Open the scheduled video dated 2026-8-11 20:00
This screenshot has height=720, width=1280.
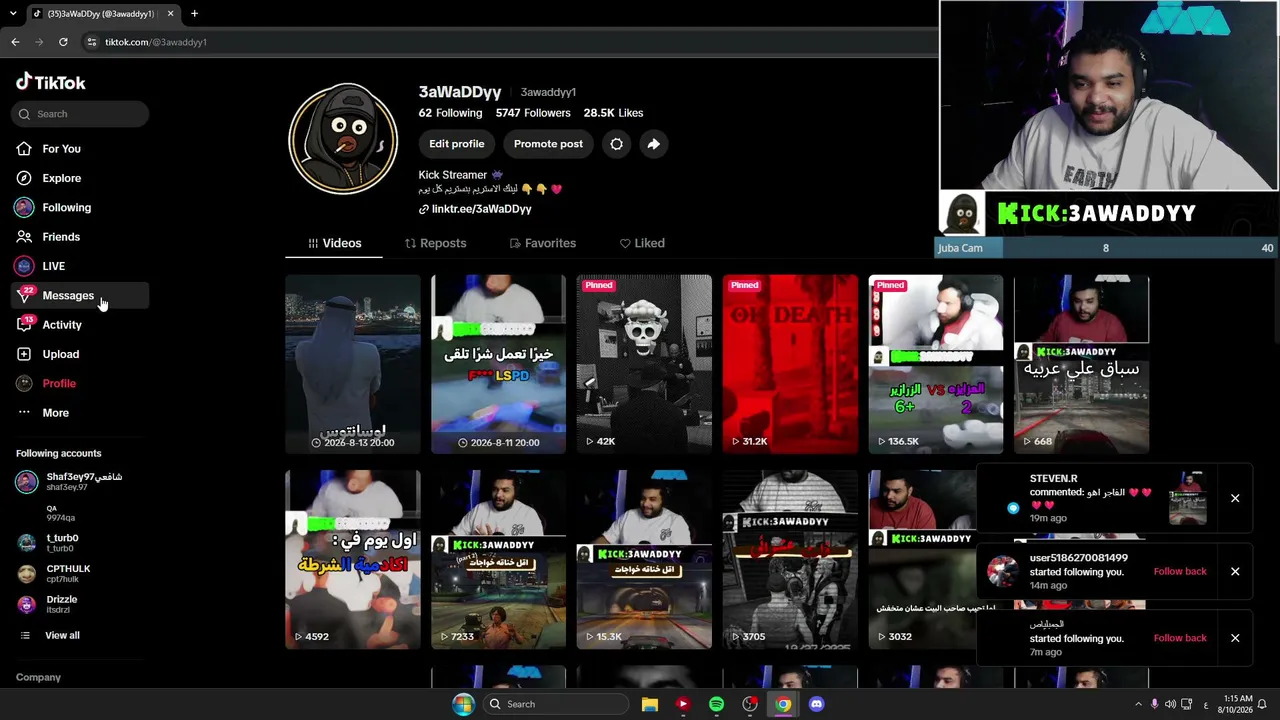(x=498, y=364)
